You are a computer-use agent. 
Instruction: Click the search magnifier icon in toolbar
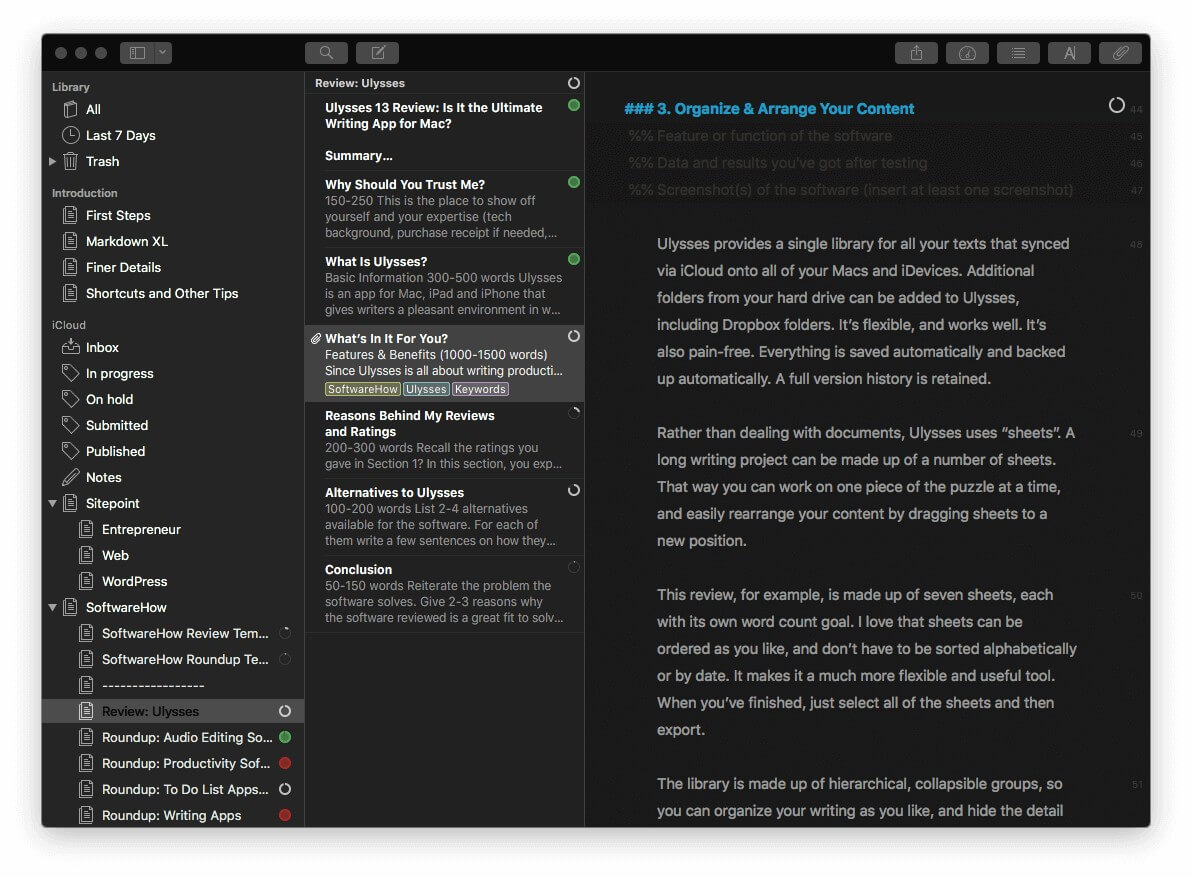(326, 53)
